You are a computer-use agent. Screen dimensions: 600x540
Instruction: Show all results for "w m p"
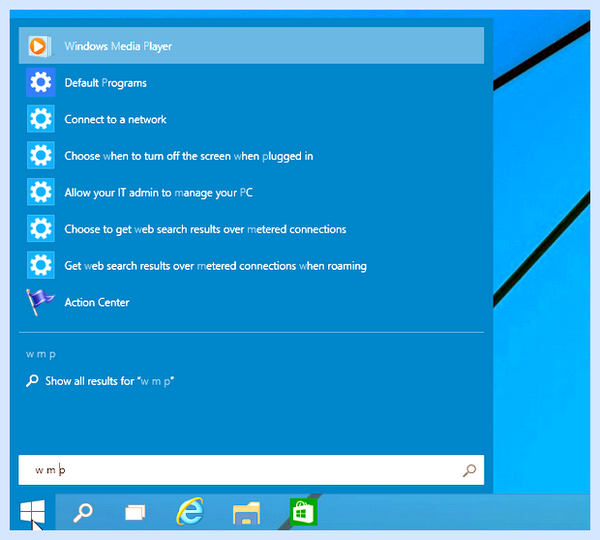click(x=100, y=381)
